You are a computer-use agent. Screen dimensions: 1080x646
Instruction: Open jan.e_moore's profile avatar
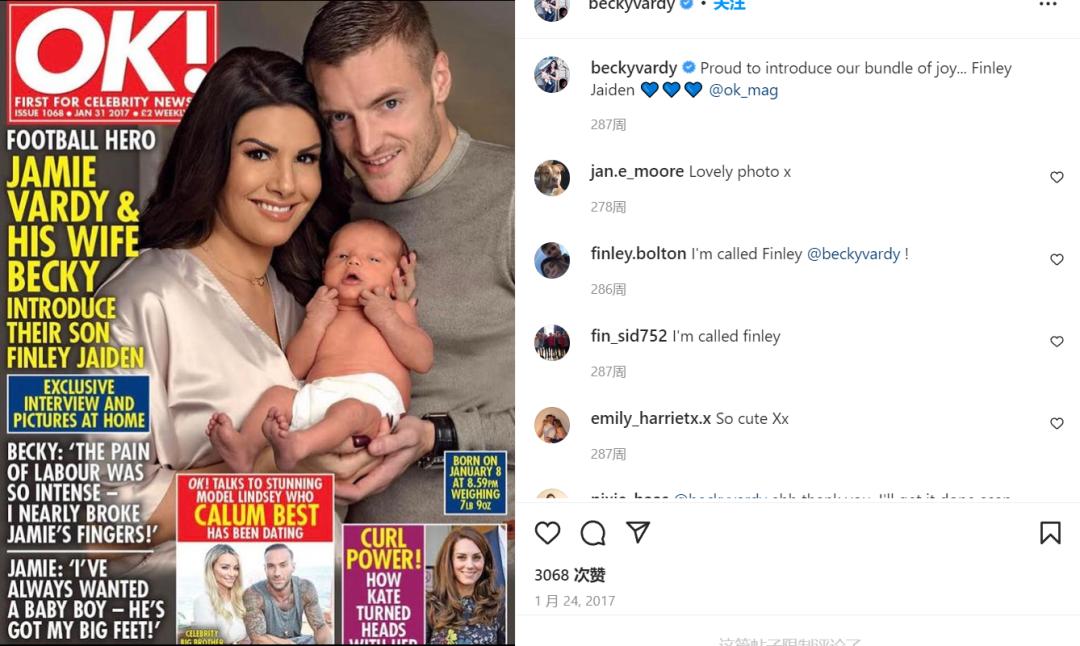pos(552,178)
